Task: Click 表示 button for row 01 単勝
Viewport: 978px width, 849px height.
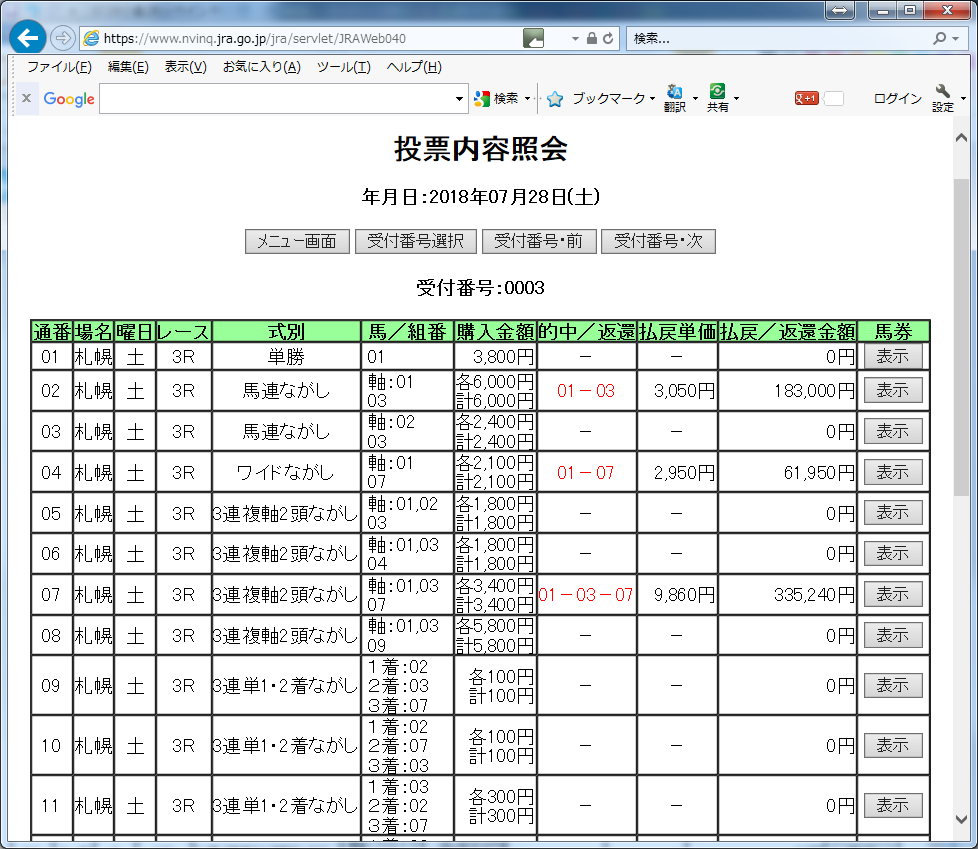Action: tap(893, 356)
